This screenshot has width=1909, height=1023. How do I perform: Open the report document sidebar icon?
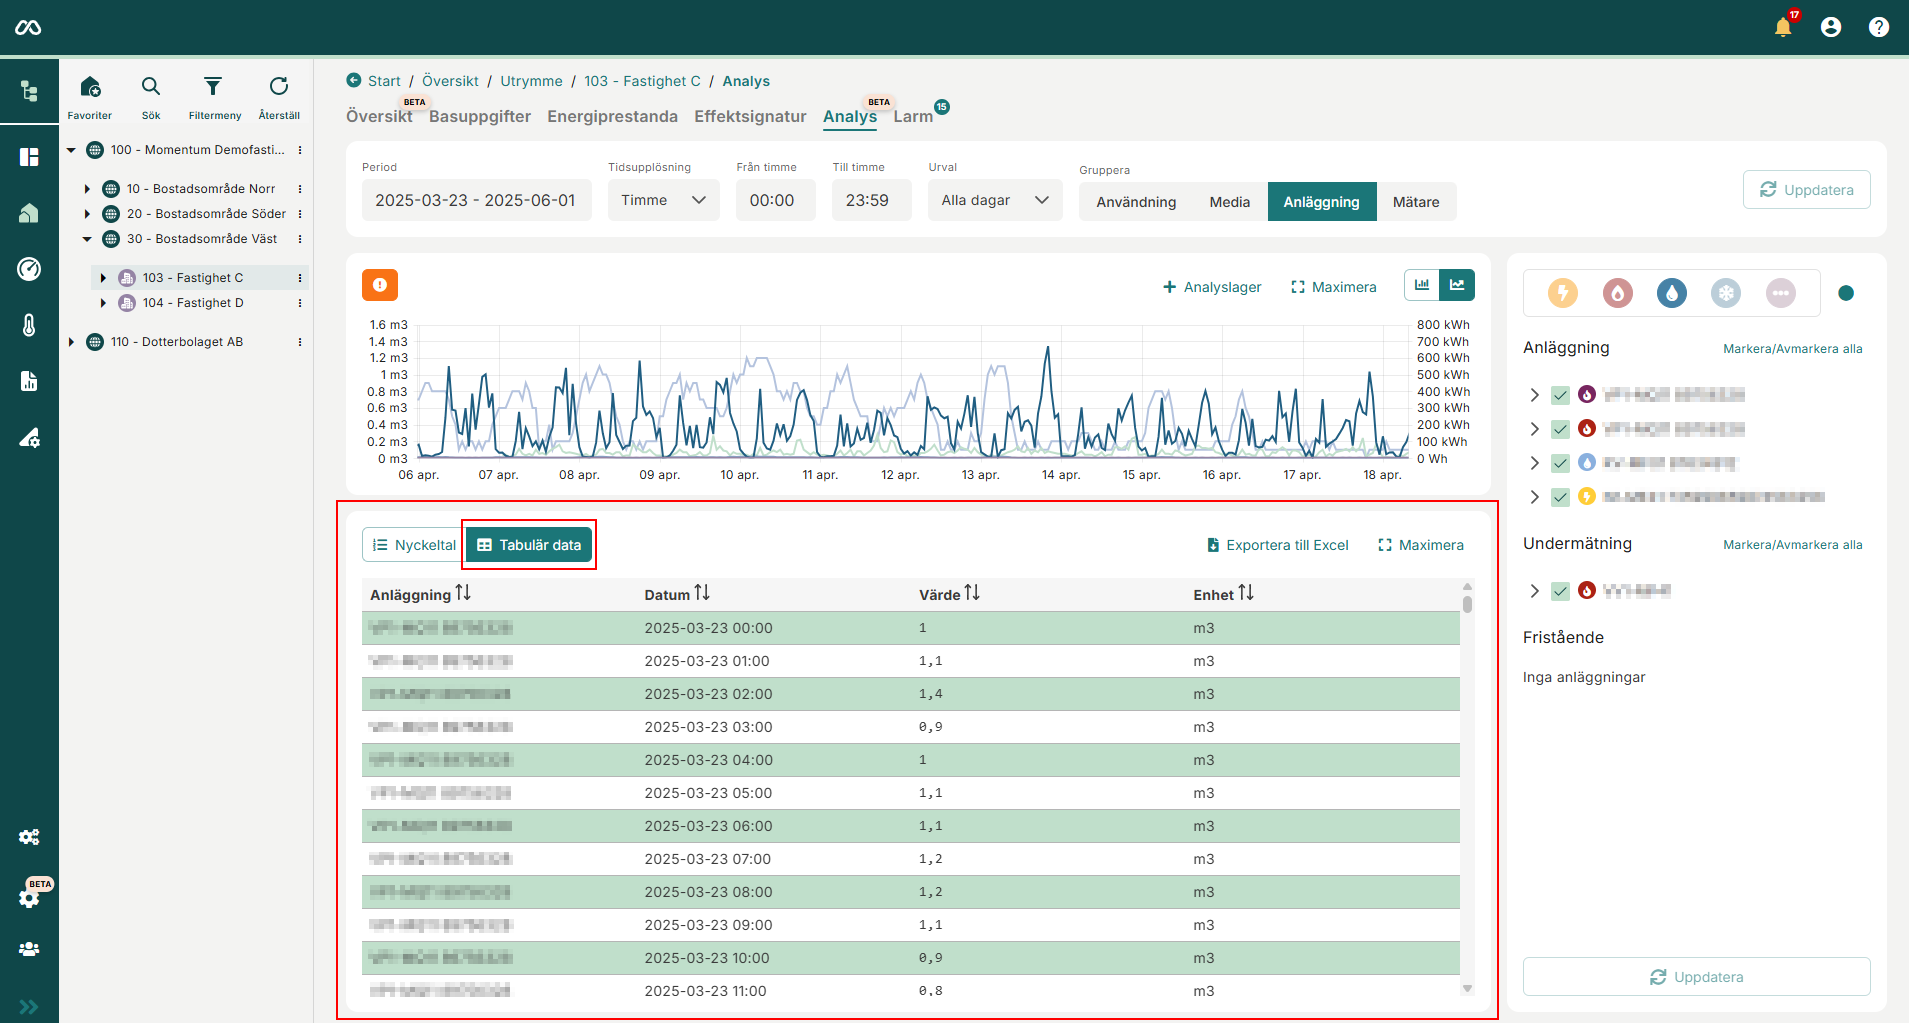[29, 381]
